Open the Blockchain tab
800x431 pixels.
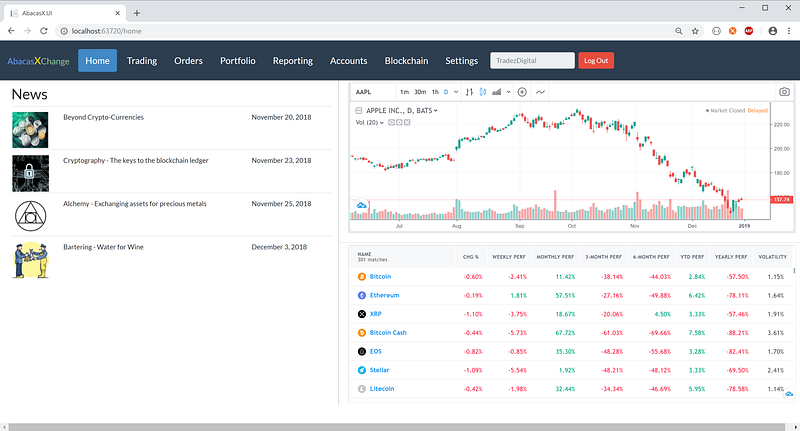(x=407, y=61)
